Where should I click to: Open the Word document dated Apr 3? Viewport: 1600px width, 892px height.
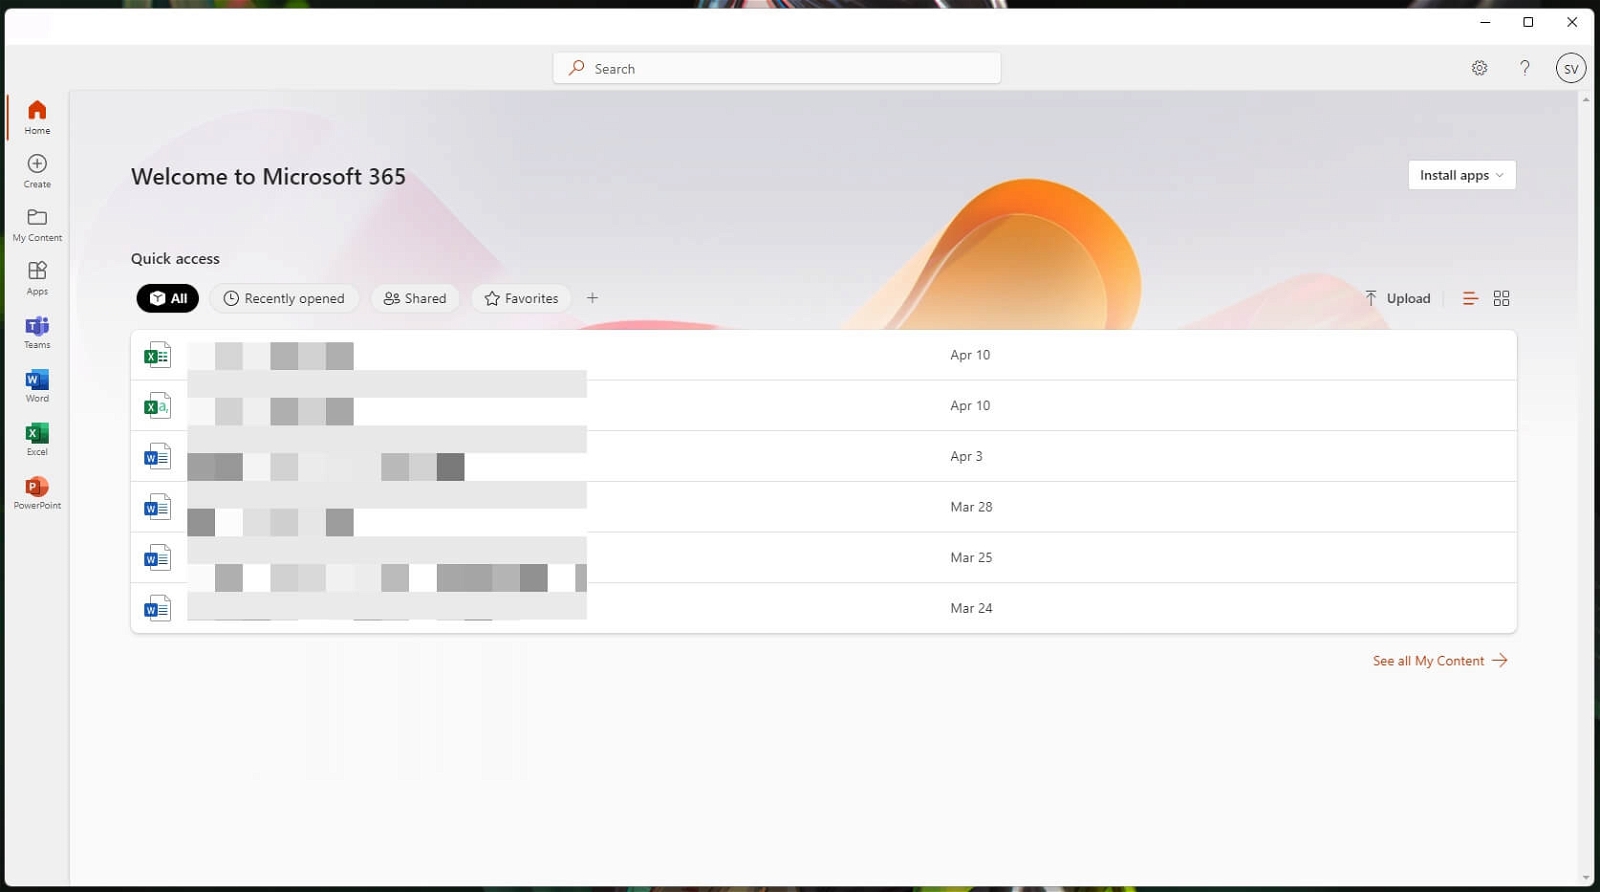click(x=823, y=456)
